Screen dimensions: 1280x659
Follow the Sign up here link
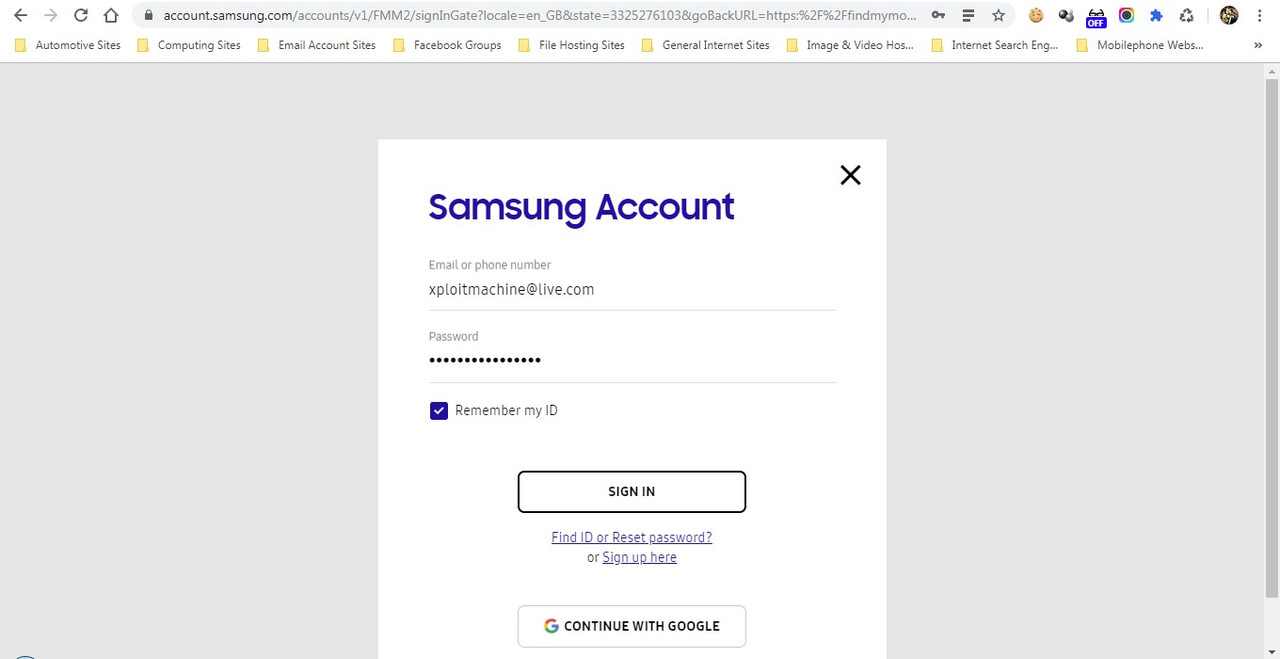point(639,557)
